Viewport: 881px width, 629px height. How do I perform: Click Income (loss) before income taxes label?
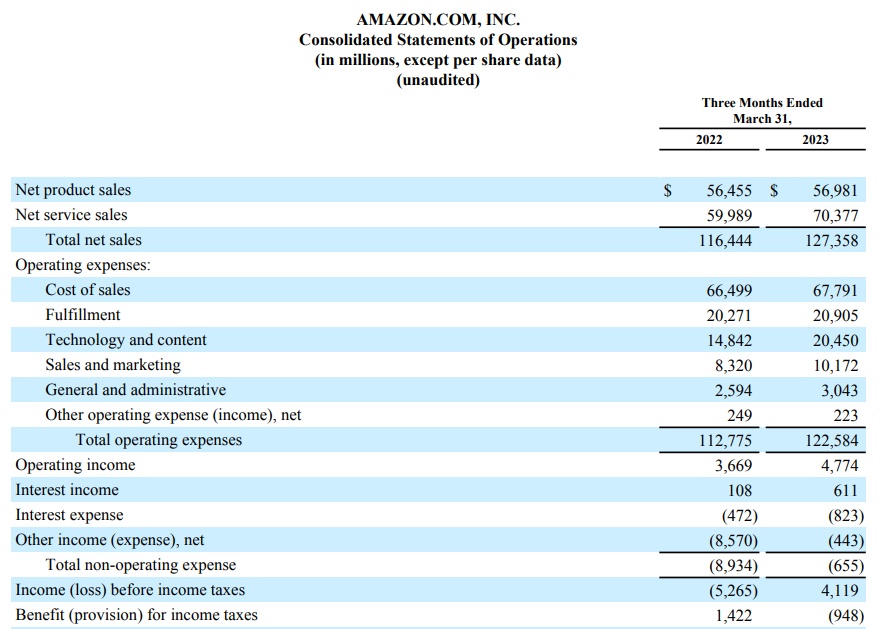[130, 590]
